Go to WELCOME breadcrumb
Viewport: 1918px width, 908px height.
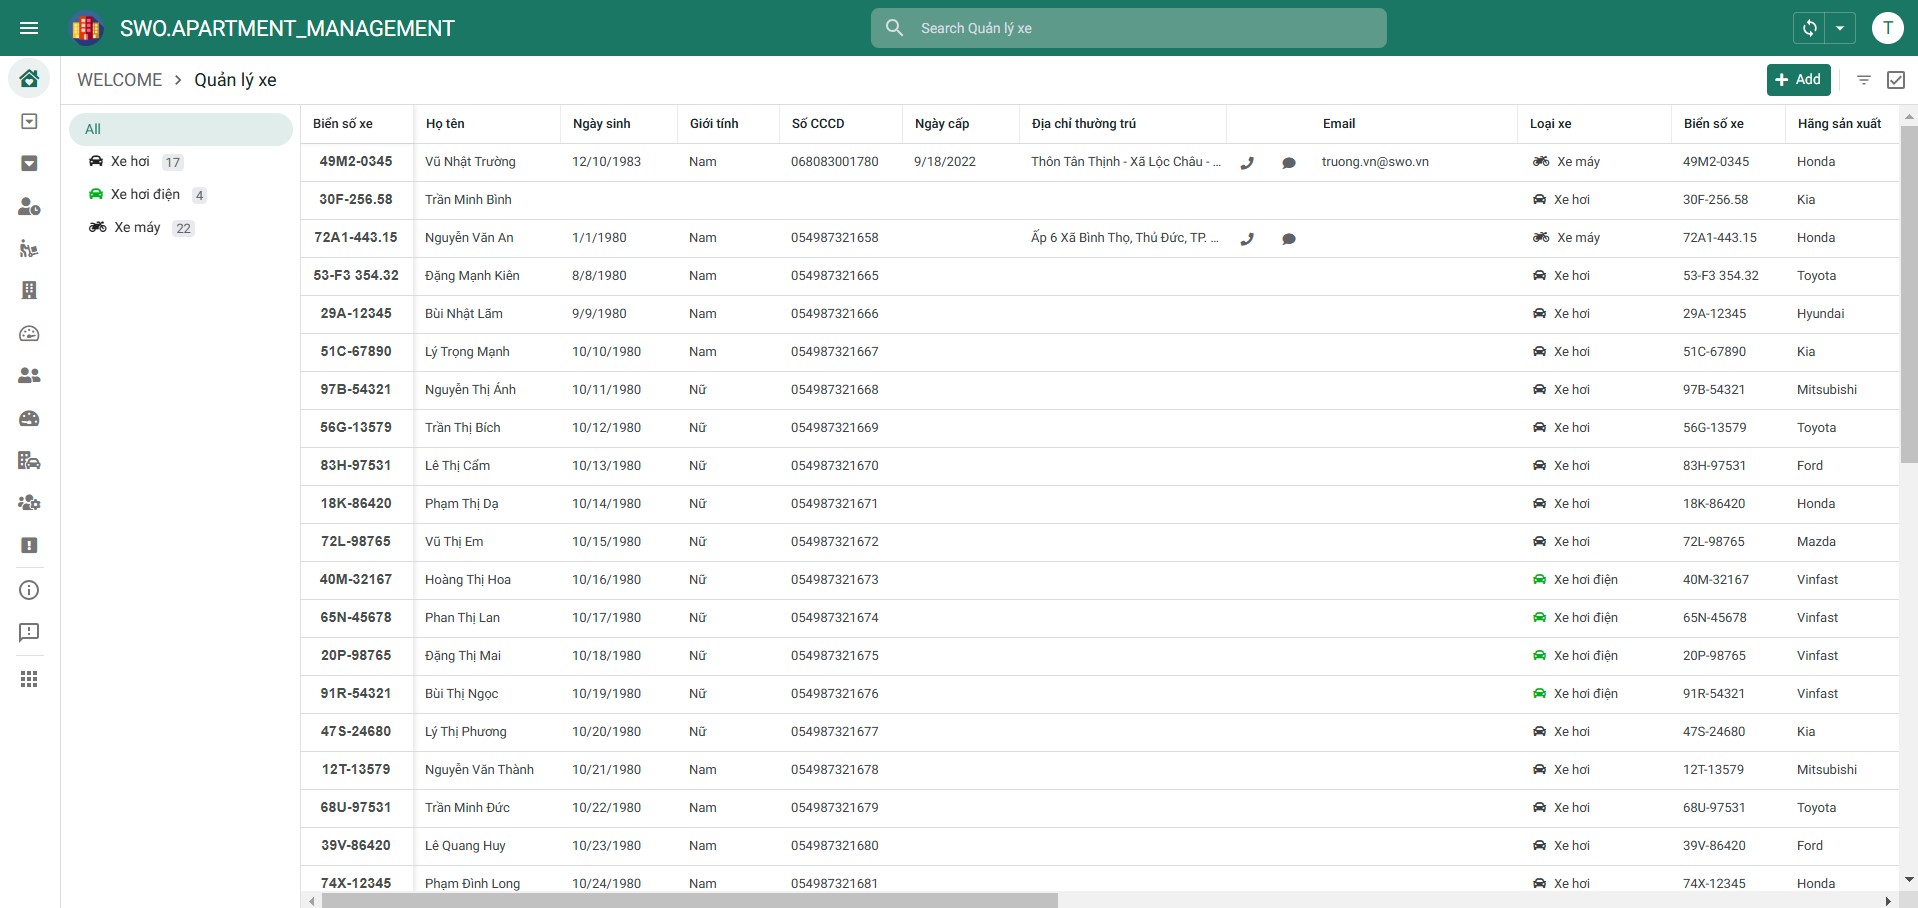pyautogui.click(x=119, y=80)
